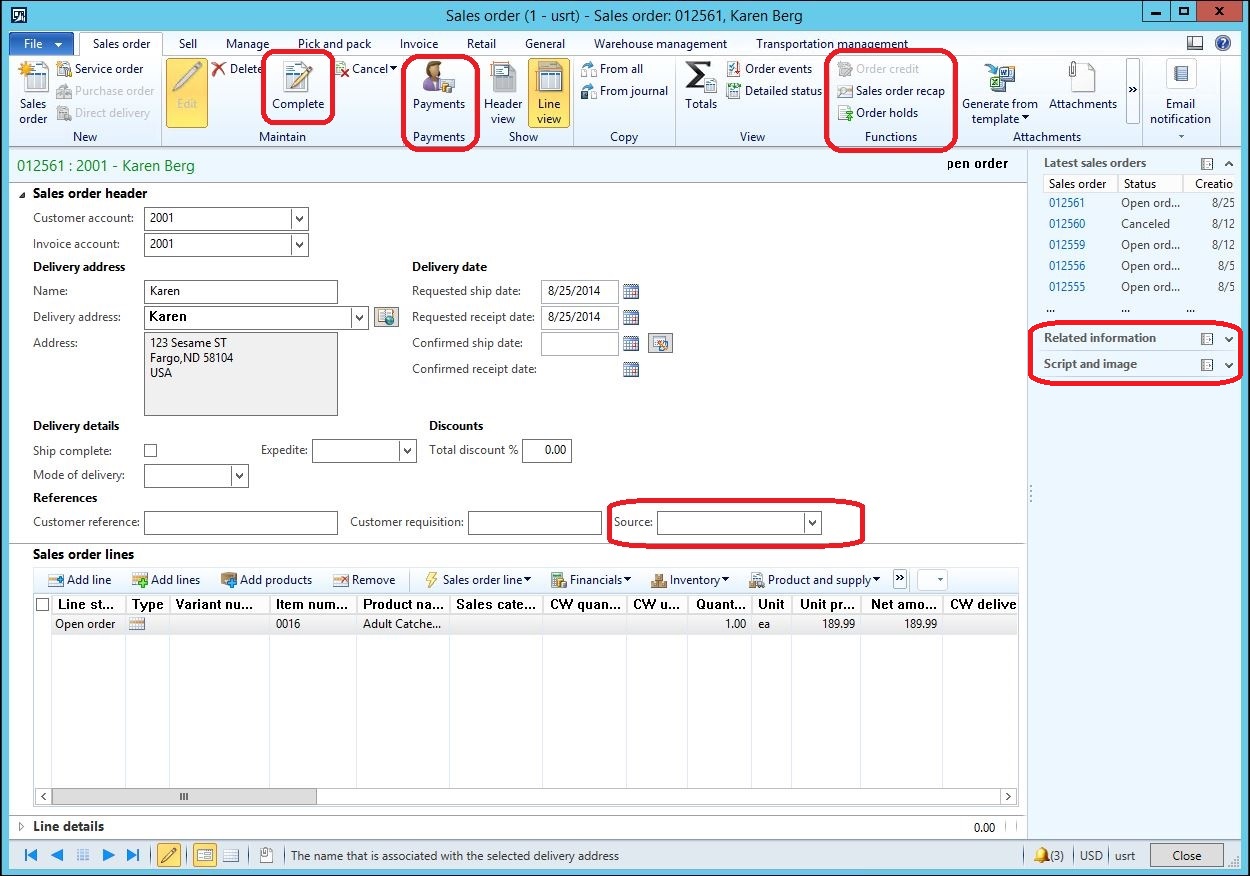Click the Add line button
1250x876 pixels.
pyautogui.click(x=80, y=580)
